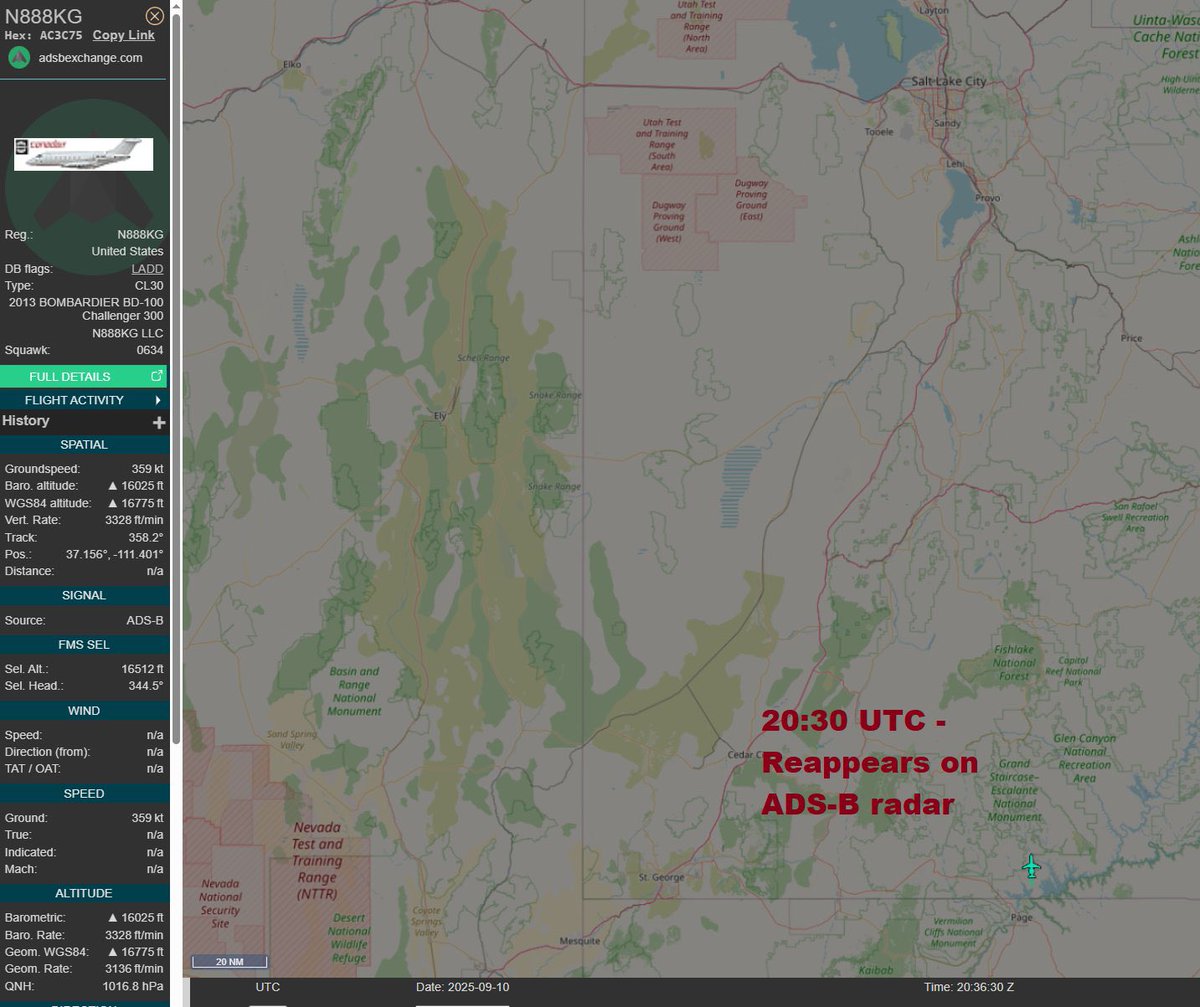This screenshot has width=1200, height=1007.
Task: Open the Challenger aircraft photo thumbnail
Action: pos(83,154)
